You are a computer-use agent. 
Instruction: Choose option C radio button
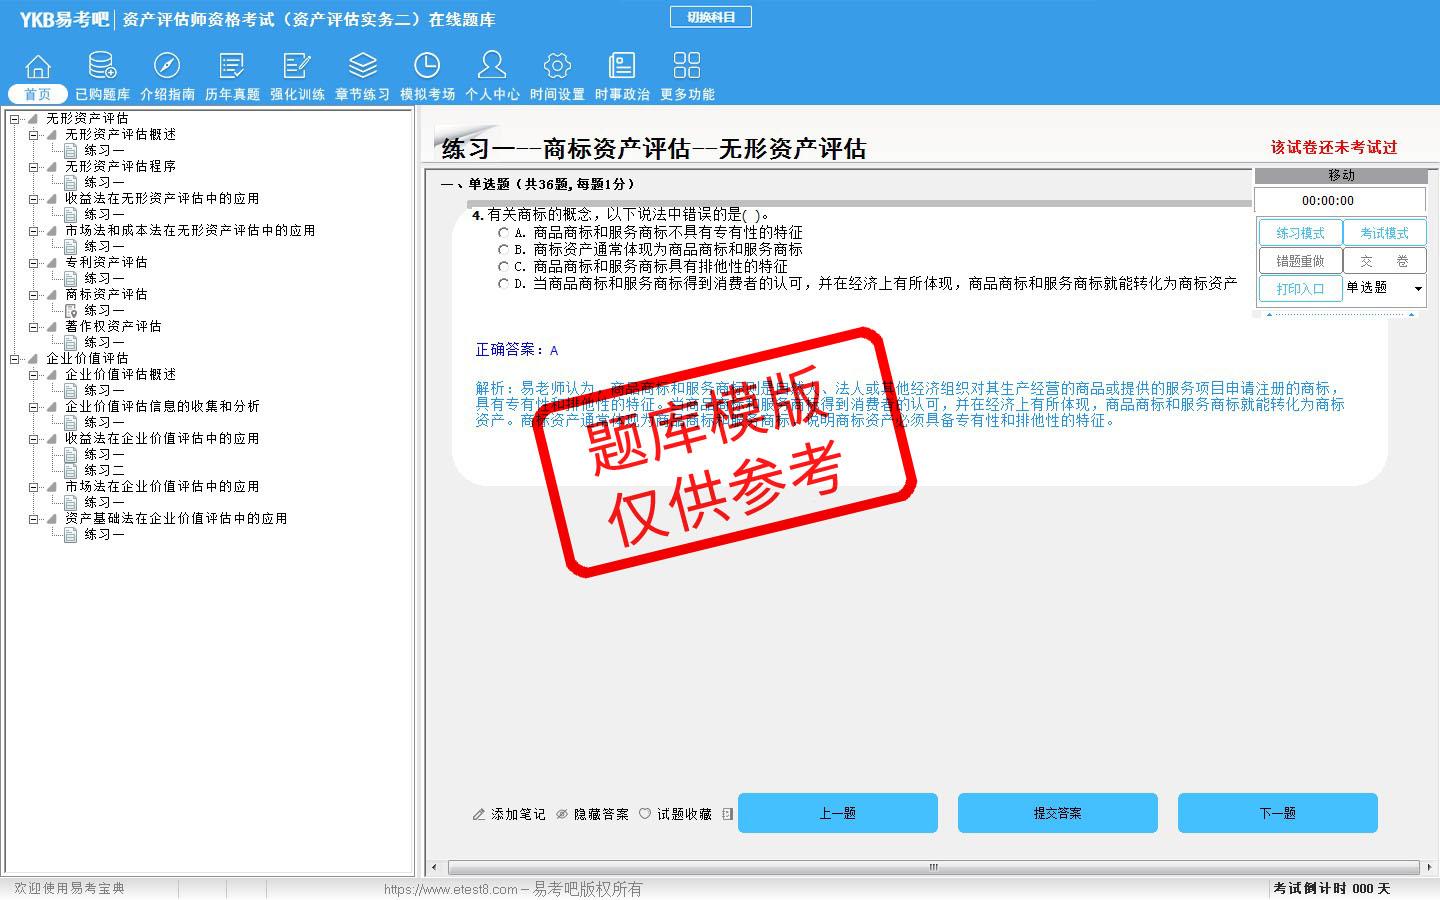tap(504, 267)
